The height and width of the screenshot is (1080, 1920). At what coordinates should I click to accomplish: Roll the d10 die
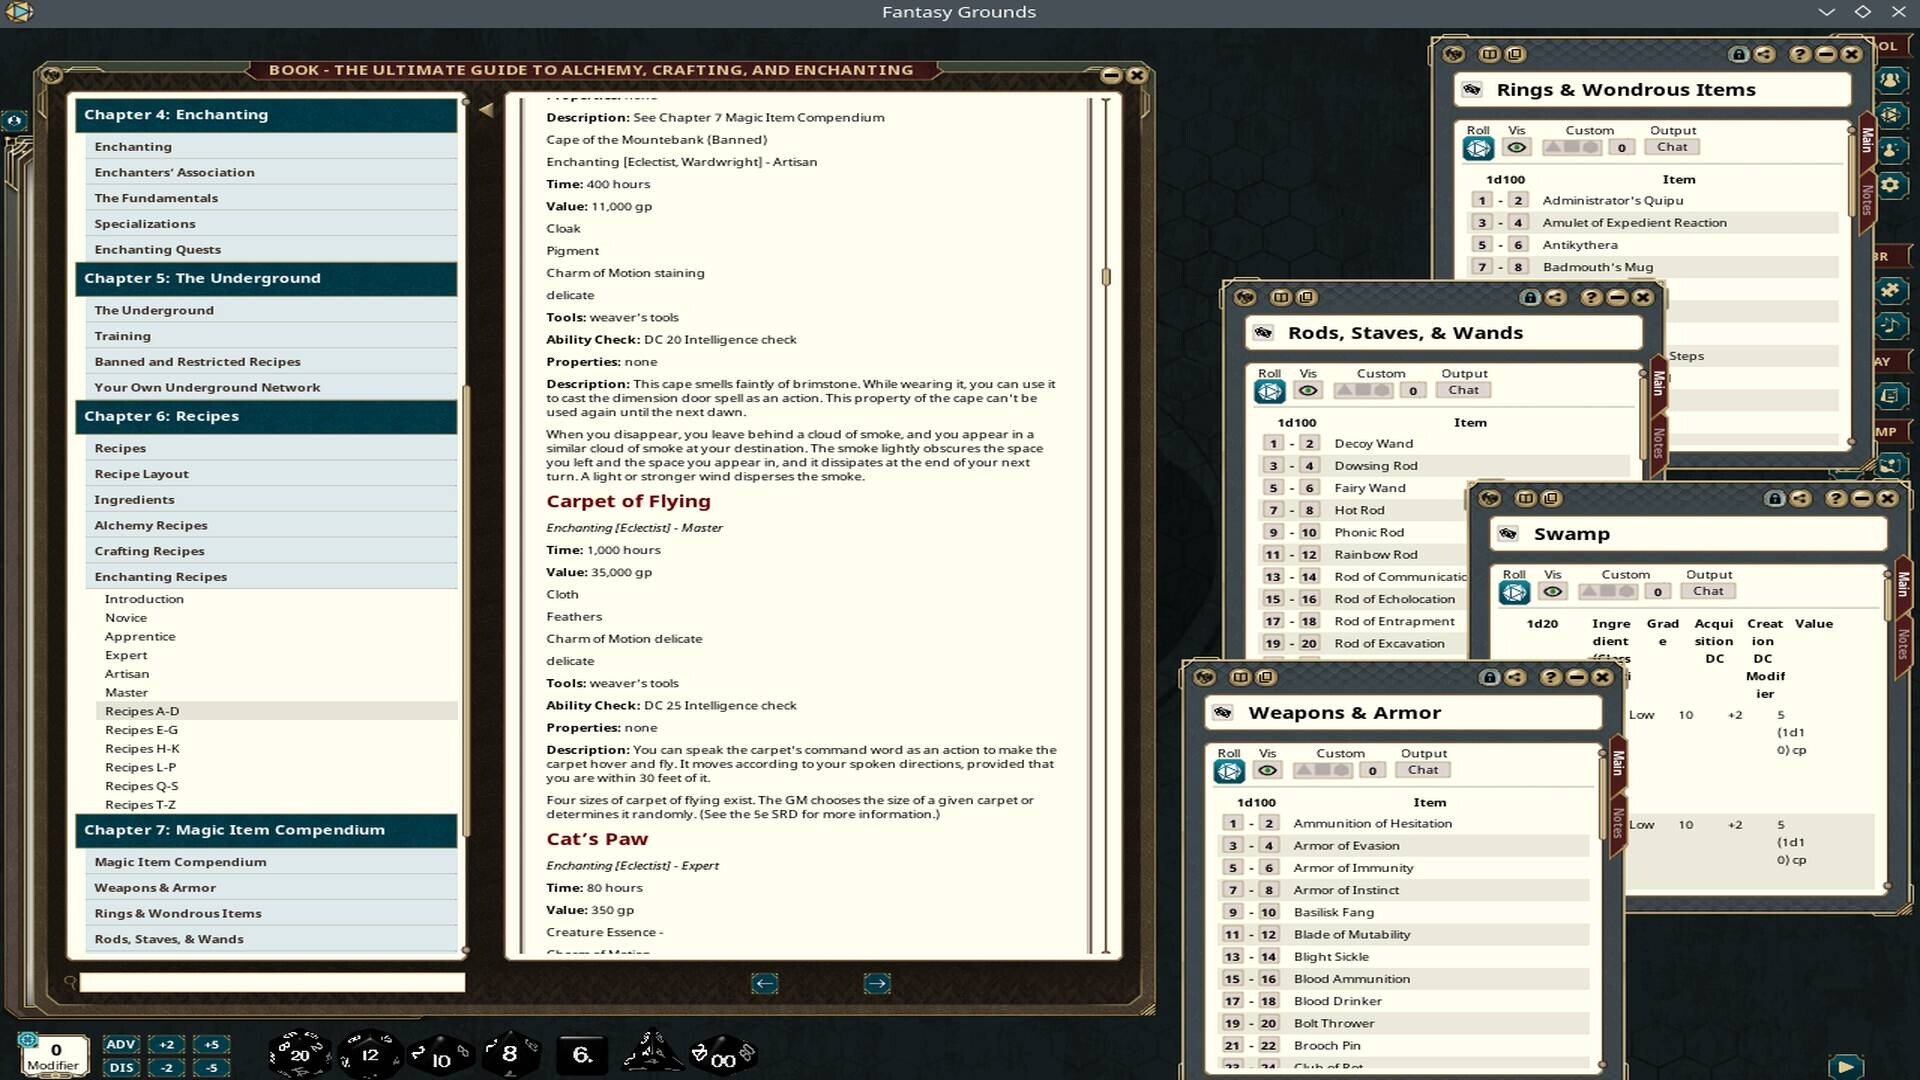click(440, 1056)
